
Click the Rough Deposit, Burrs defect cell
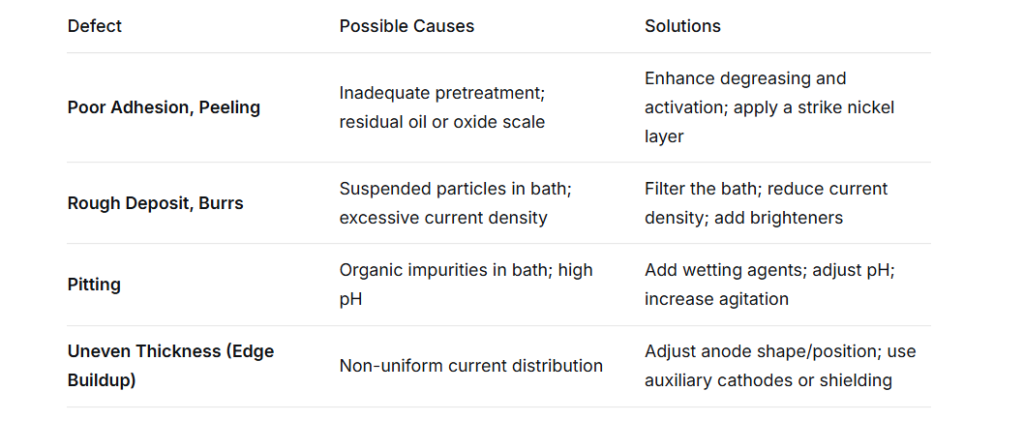155,203
